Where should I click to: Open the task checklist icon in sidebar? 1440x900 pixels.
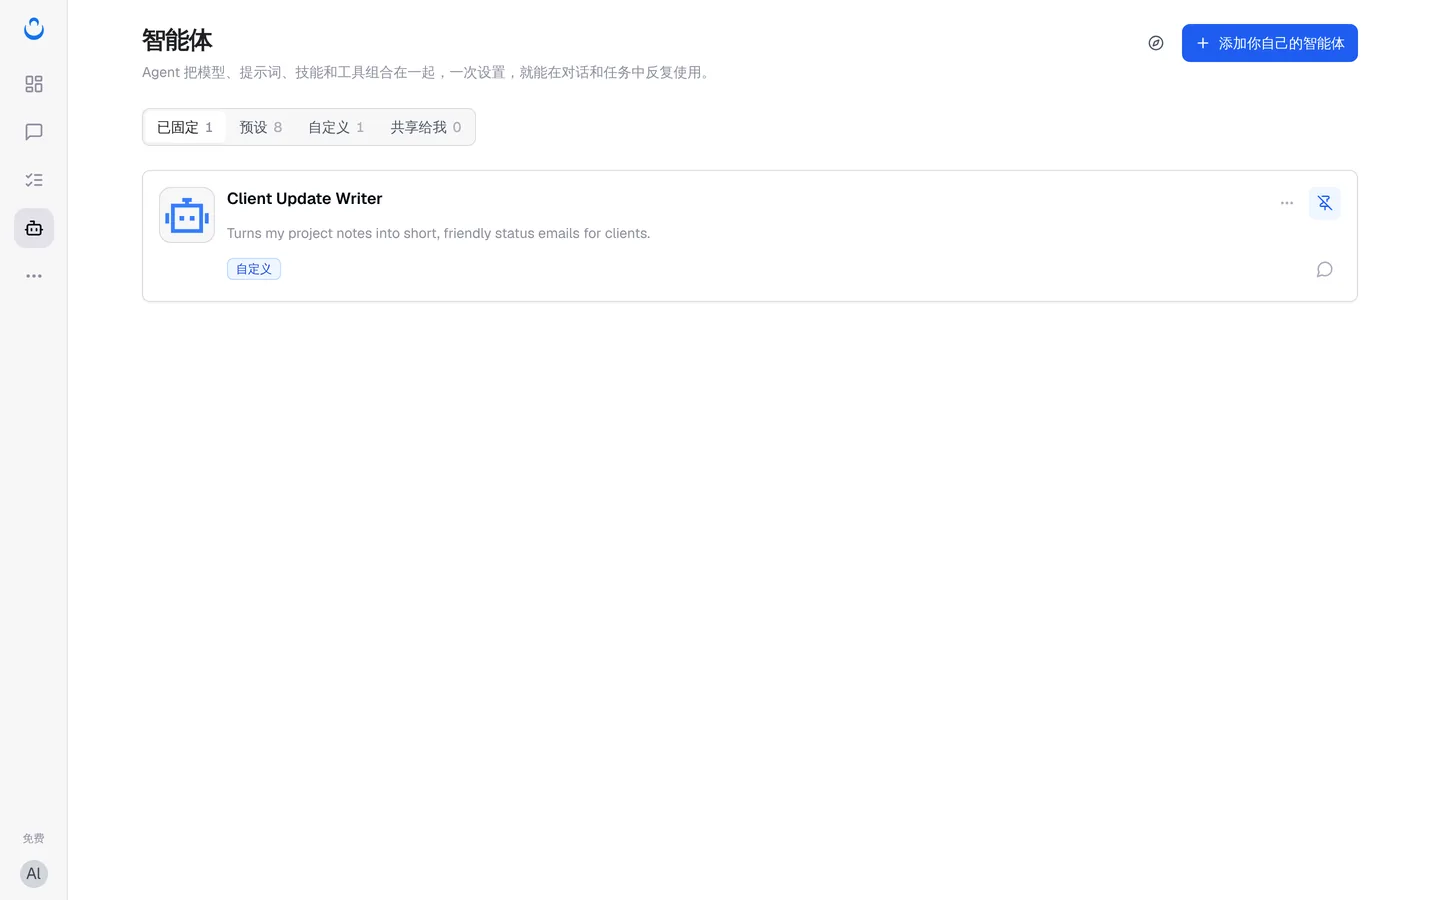34,180
